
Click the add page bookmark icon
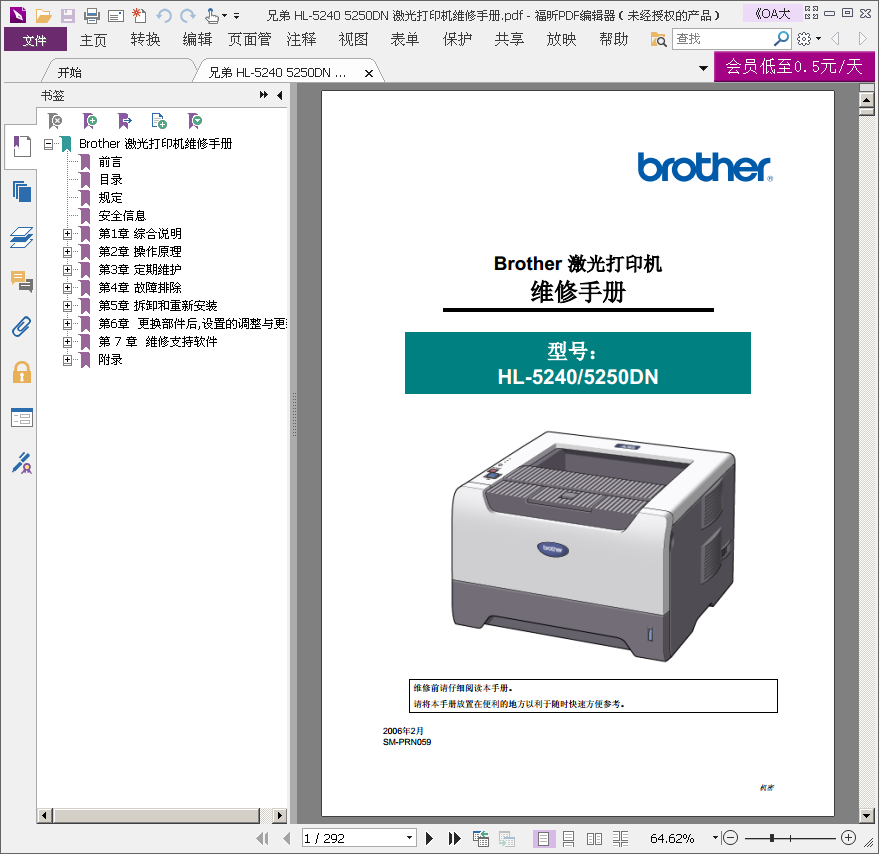click(x=159, y=121)
